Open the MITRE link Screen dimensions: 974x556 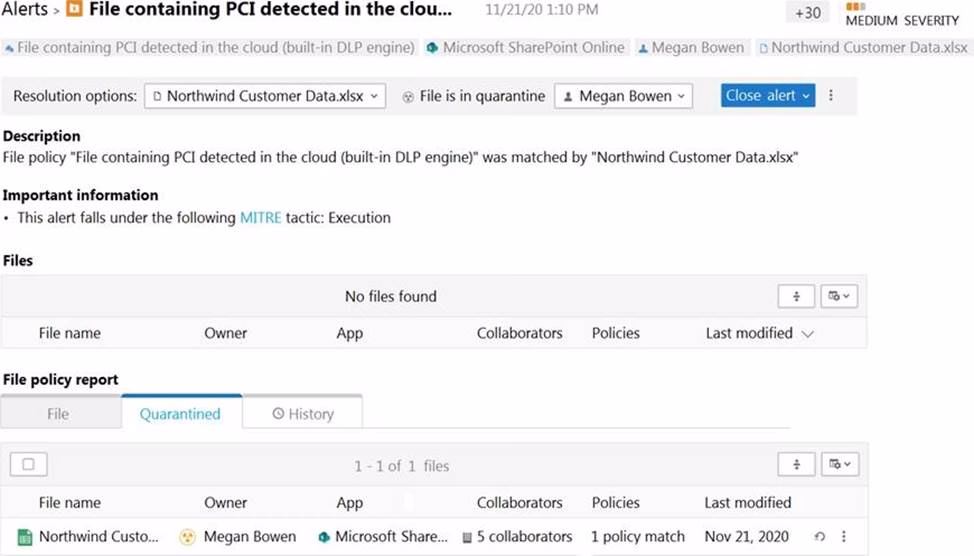click(260, 217)
